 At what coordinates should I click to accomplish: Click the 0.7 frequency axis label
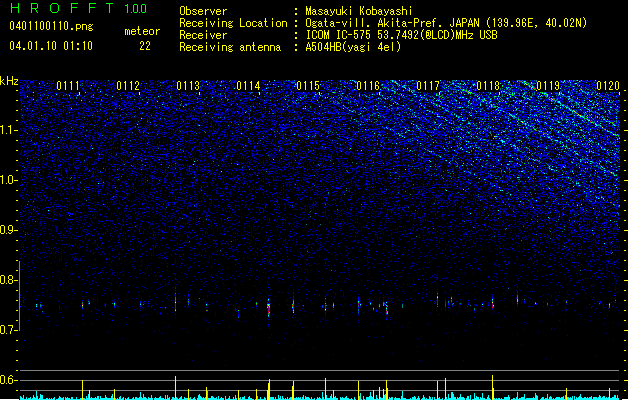(x=8, y=330)
